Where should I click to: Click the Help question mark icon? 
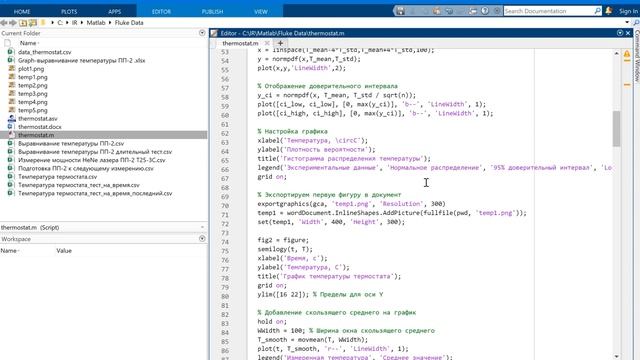tap(485, 11)
